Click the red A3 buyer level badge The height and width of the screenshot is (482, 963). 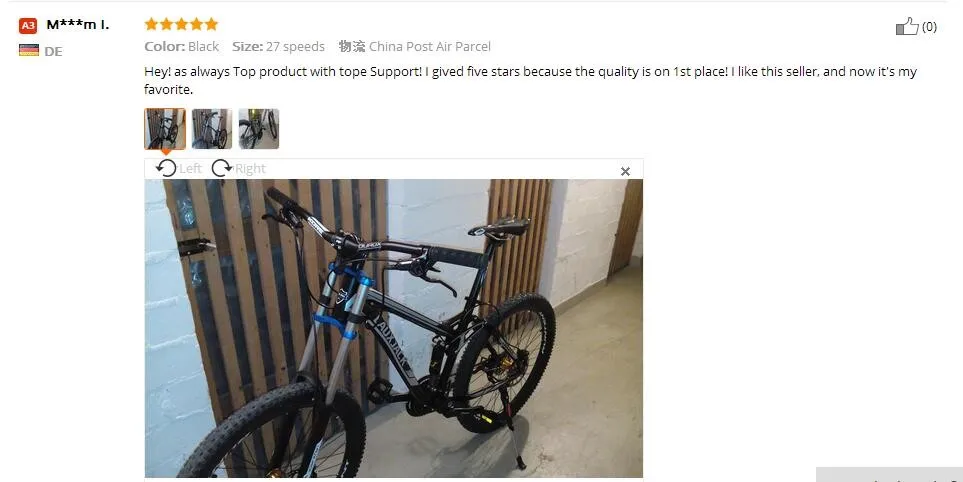point(28,25)
